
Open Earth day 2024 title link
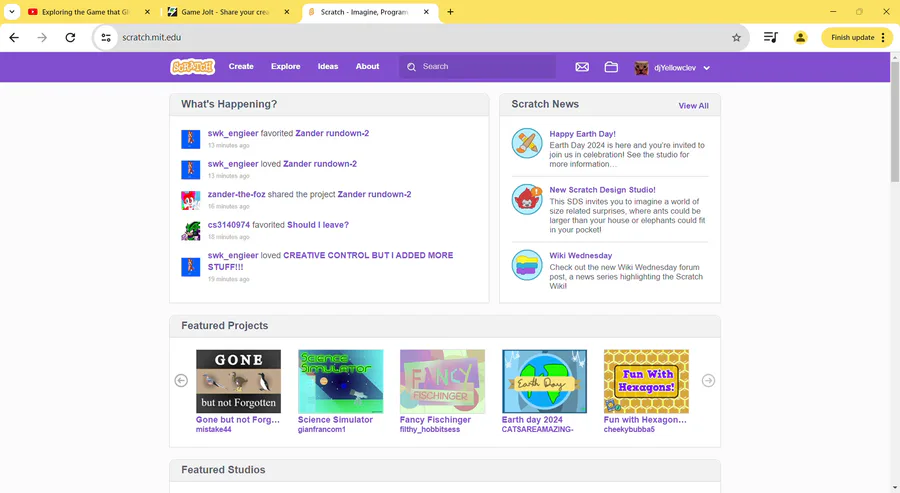point(532,420)
